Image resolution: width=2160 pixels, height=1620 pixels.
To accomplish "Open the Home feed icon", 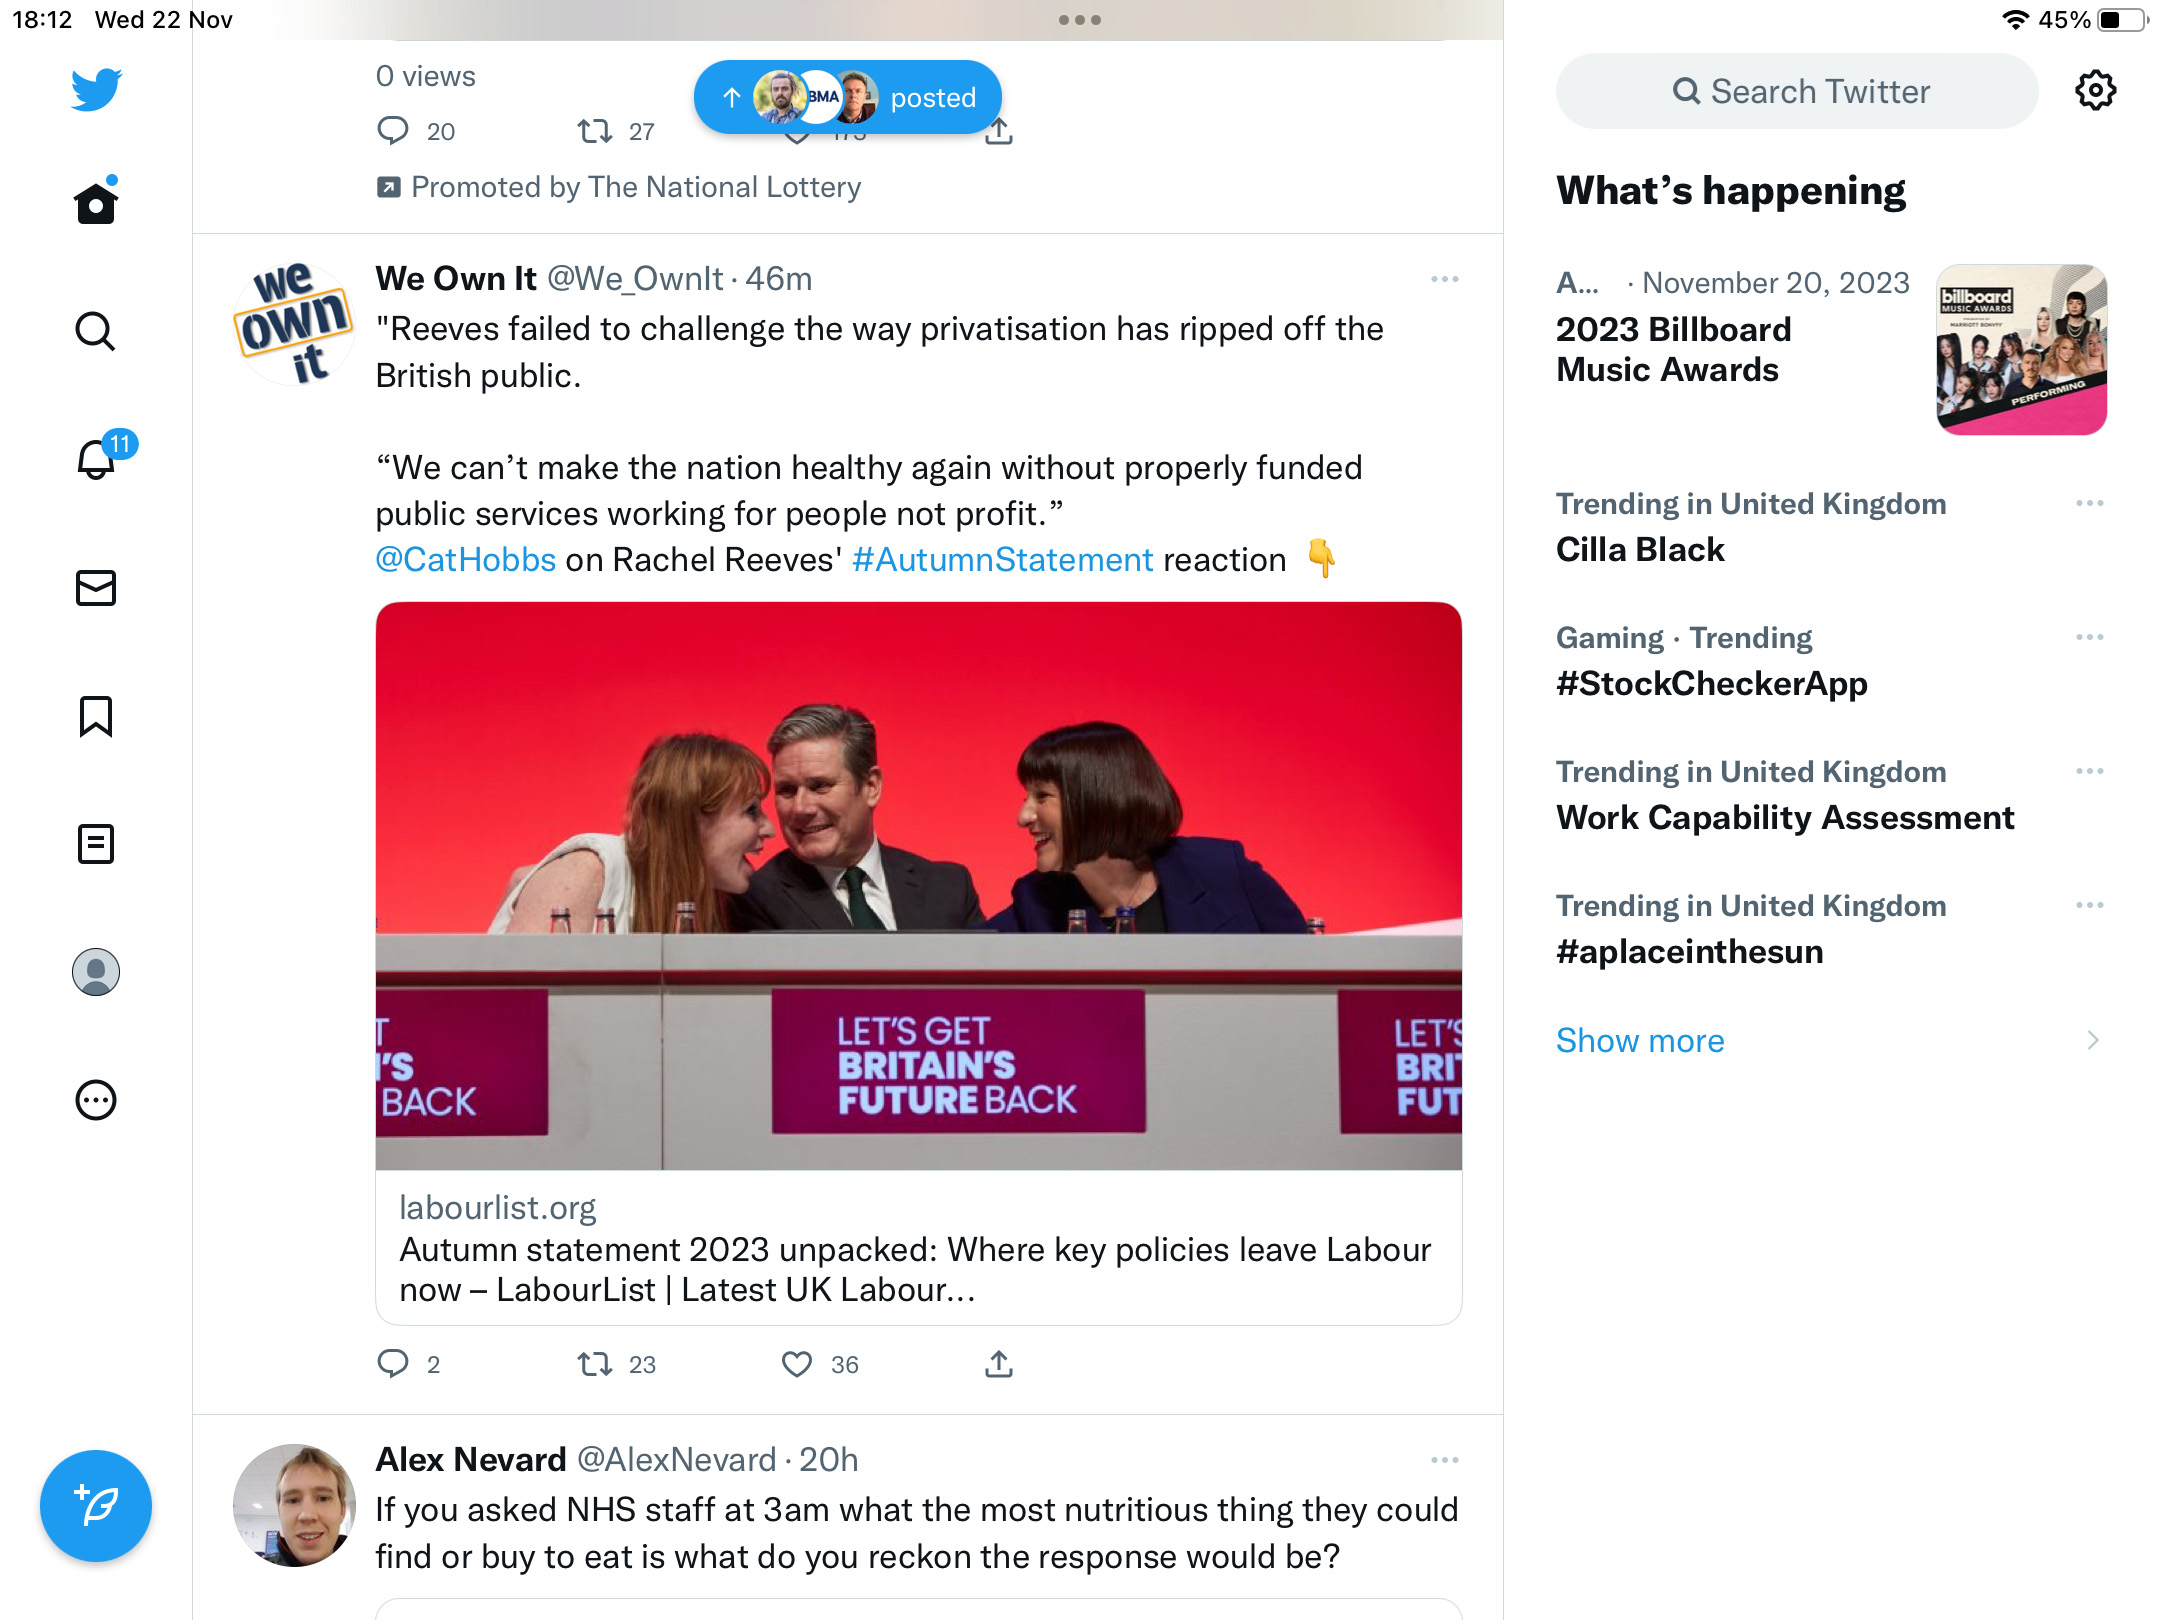I will click(96, 202).
